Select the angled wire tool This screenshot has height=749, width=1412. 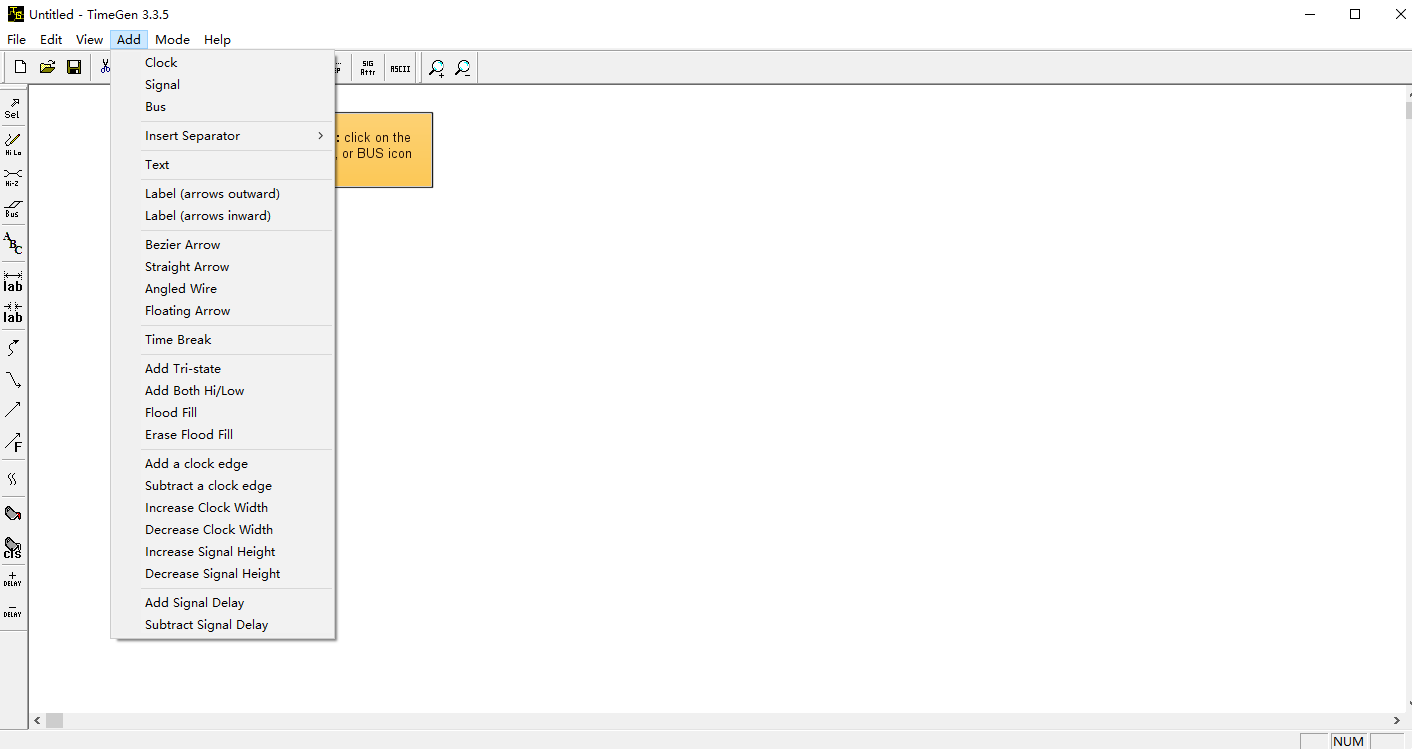pos(13,380)
